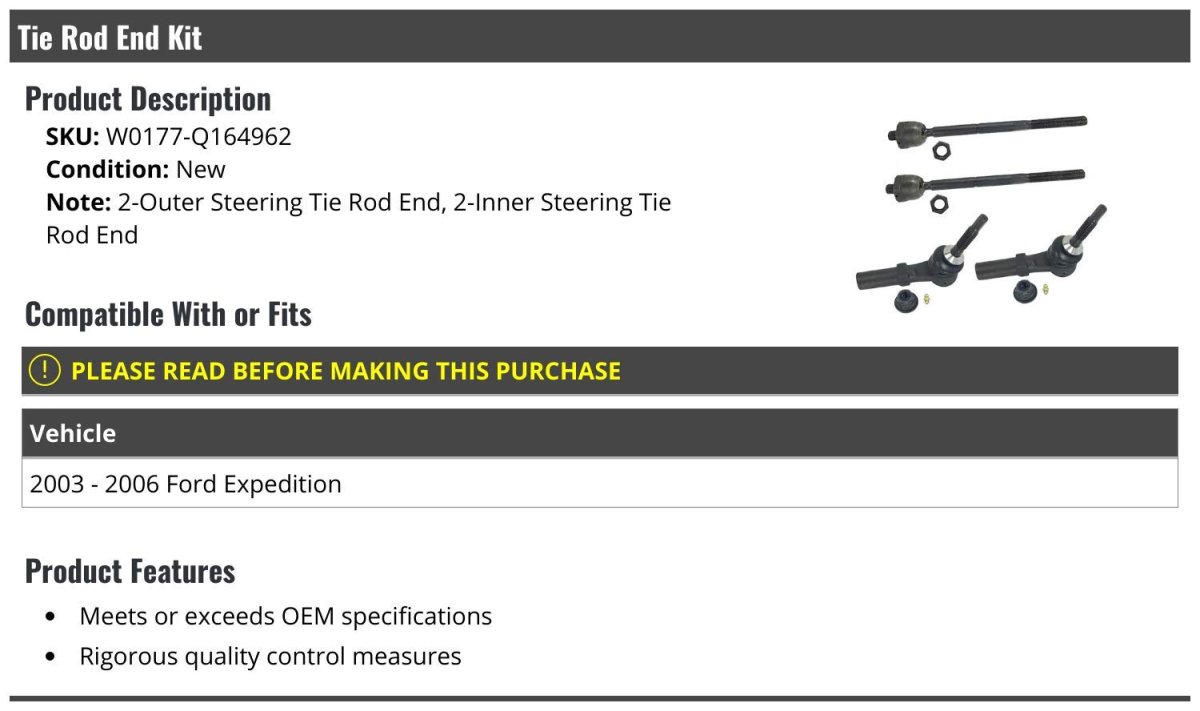Image resolution: width=1200 pixels, height=711 pixels.
Task: Select the PLEASE READ BEFORE MAKING THIS PURCHASE banner
Action: [x=600, y=371]
